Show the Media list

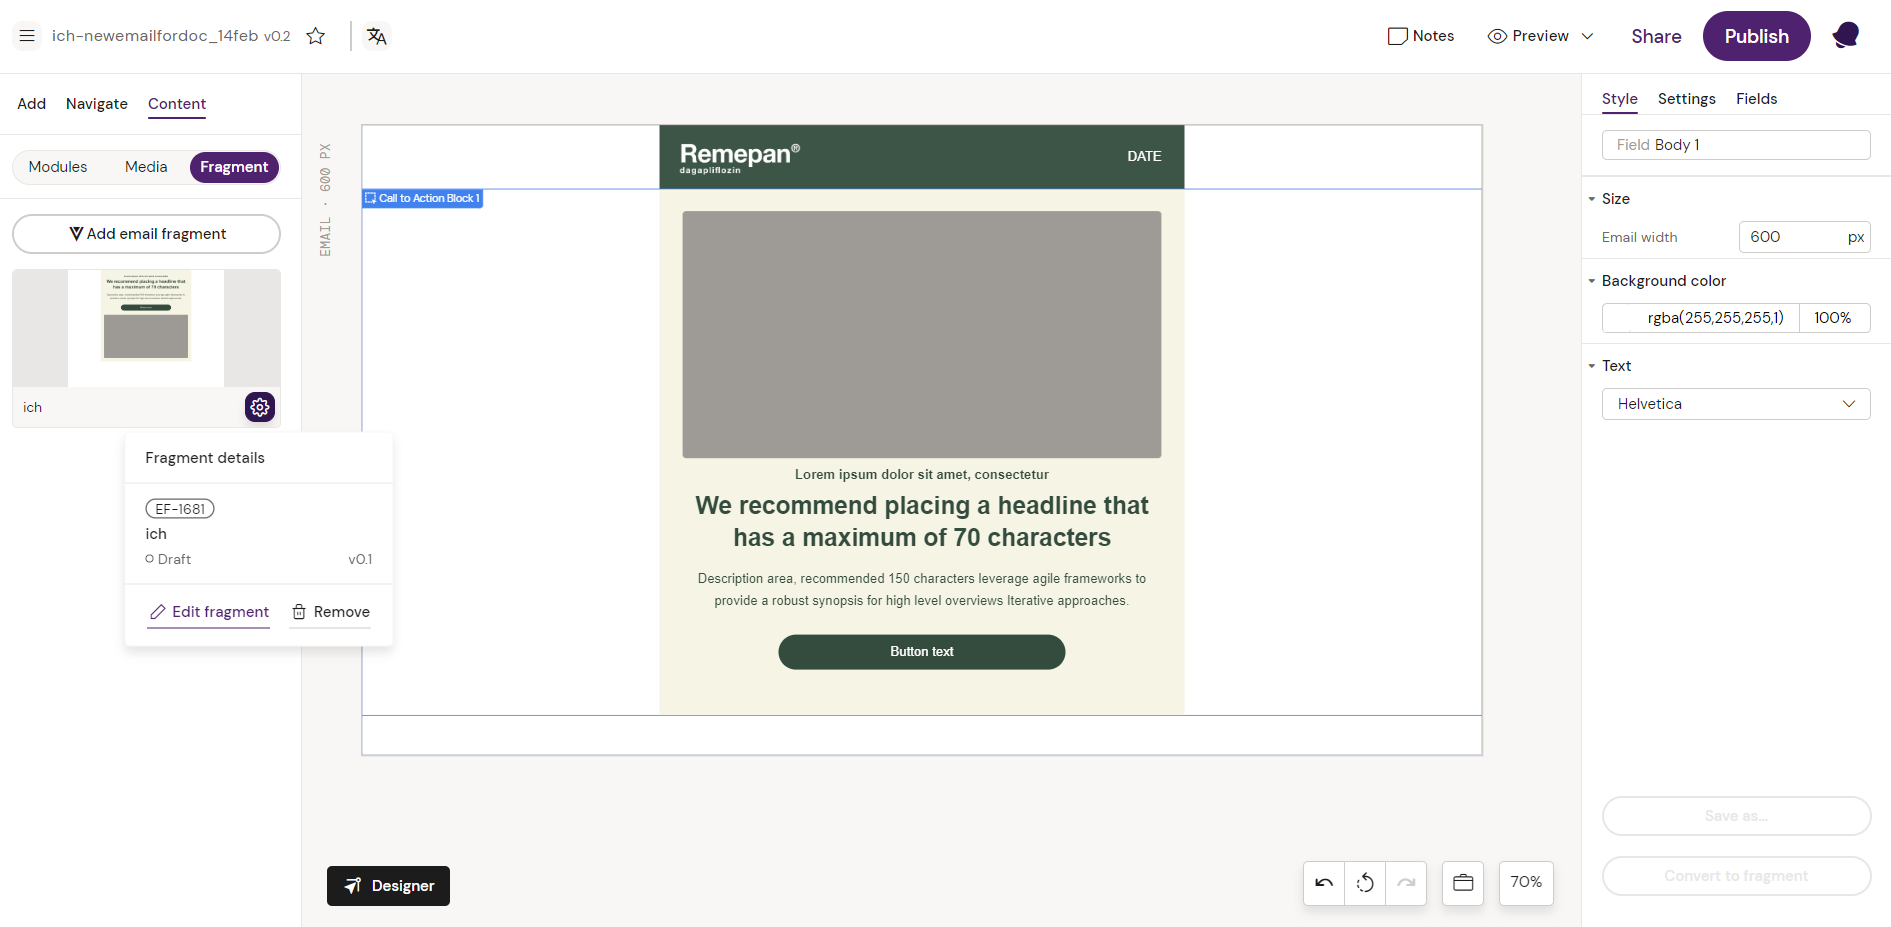tap(146, 167)
